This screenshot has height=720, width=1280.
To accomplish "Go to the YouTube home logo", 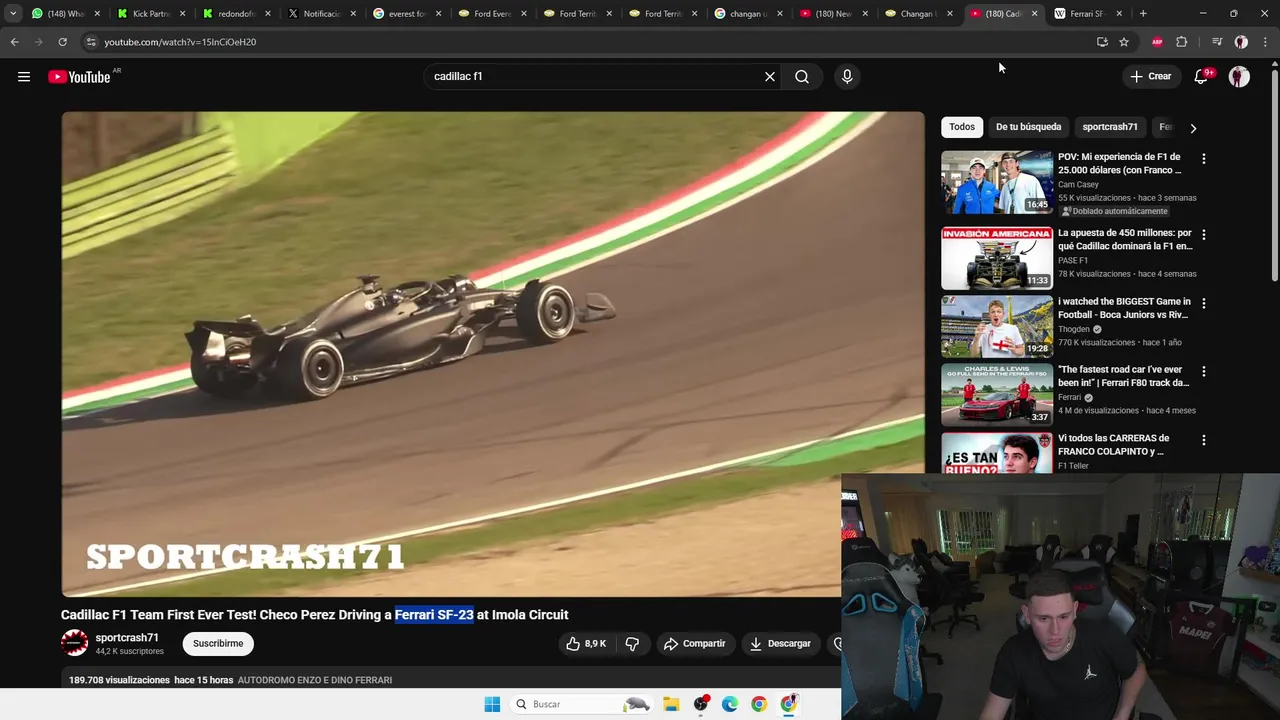I will 79,77.
